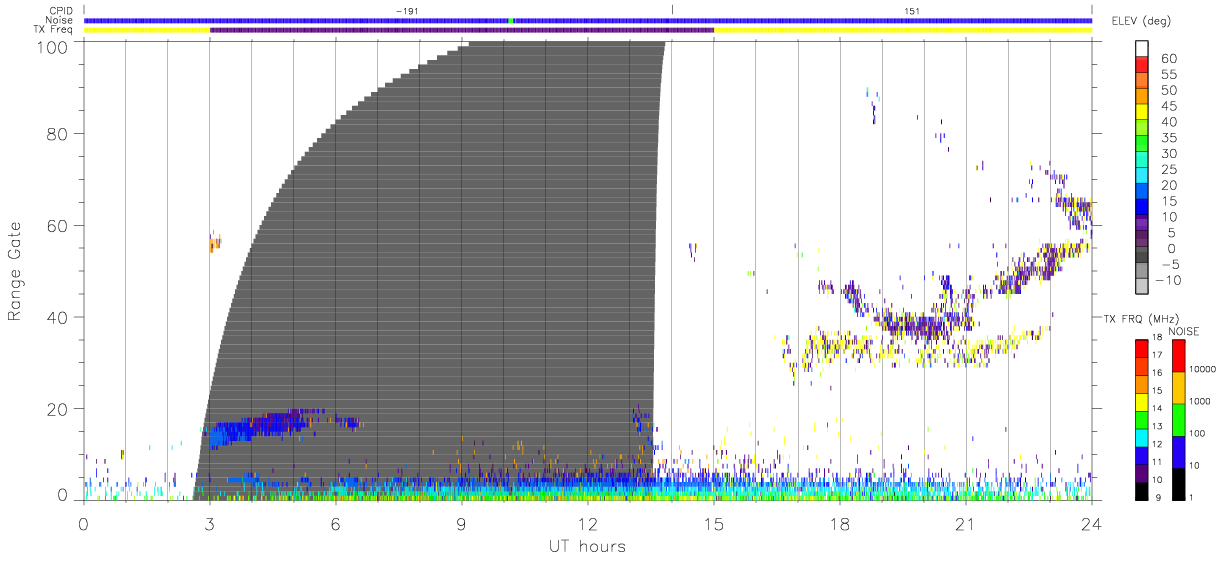This screenshot has height=567, width=1228.
Task: Select the 18 tick on UT hours axis
Action: click(x=840, y=525)
